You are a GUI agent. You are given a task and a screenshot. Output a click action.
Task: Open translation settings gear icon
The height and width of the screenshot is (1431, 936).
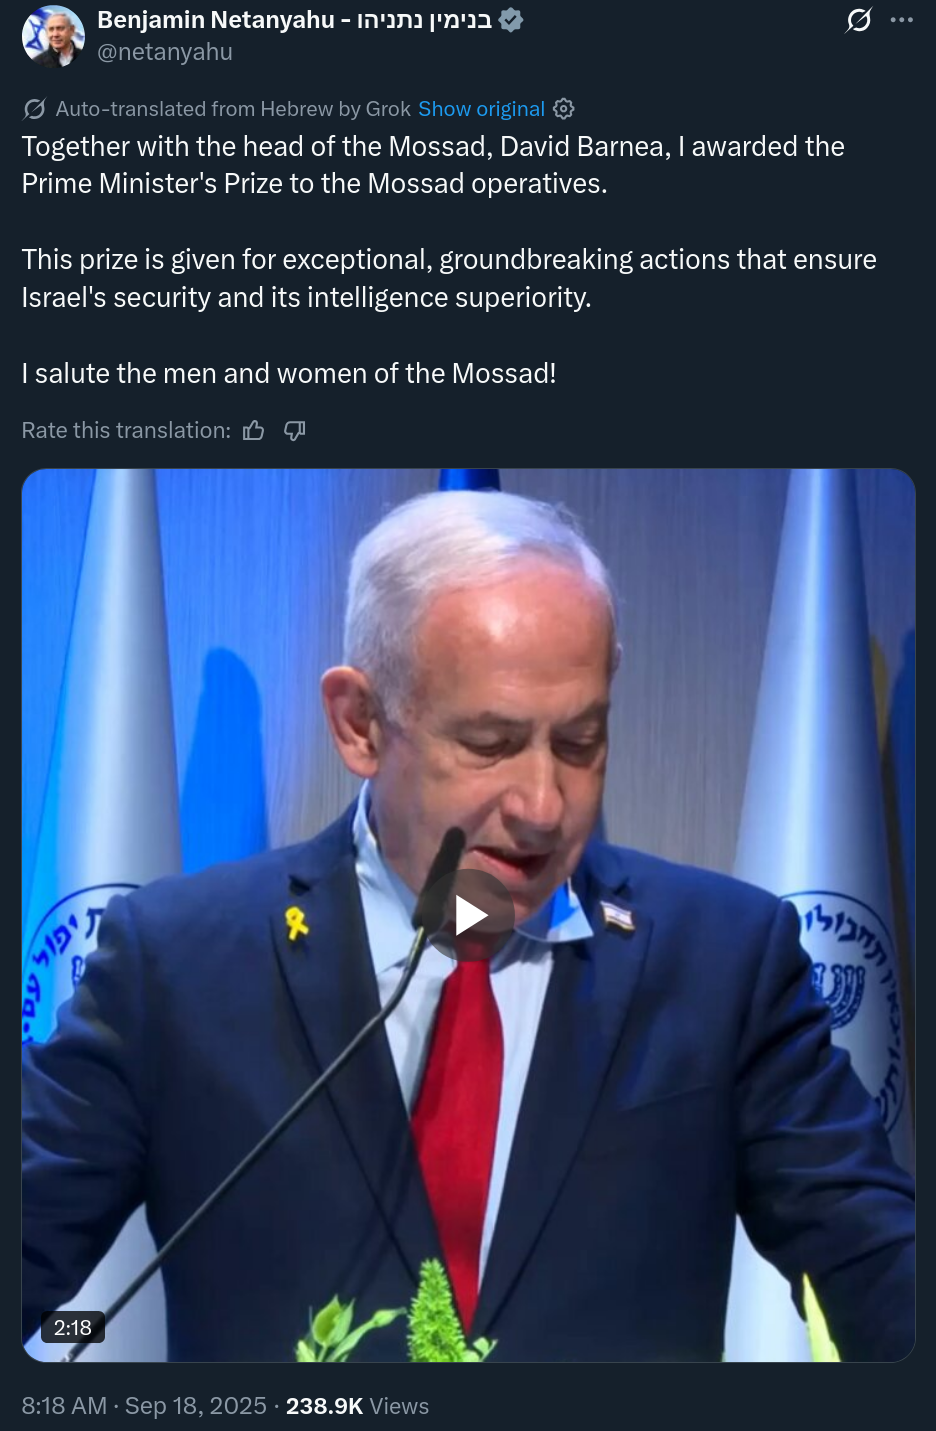click(x=564, y=109)
